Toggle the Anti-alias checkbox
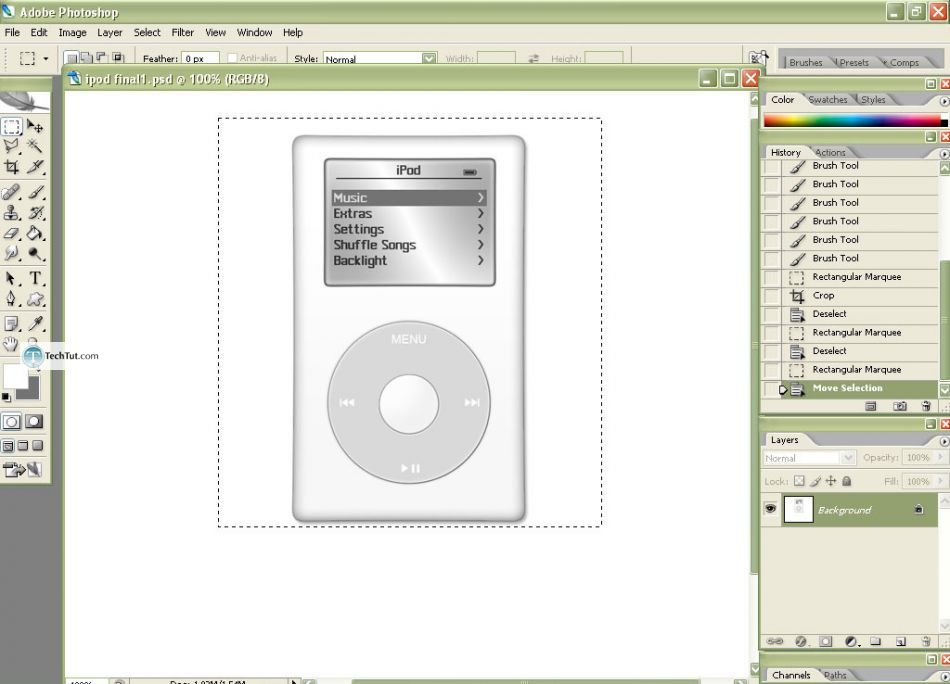 233,58
